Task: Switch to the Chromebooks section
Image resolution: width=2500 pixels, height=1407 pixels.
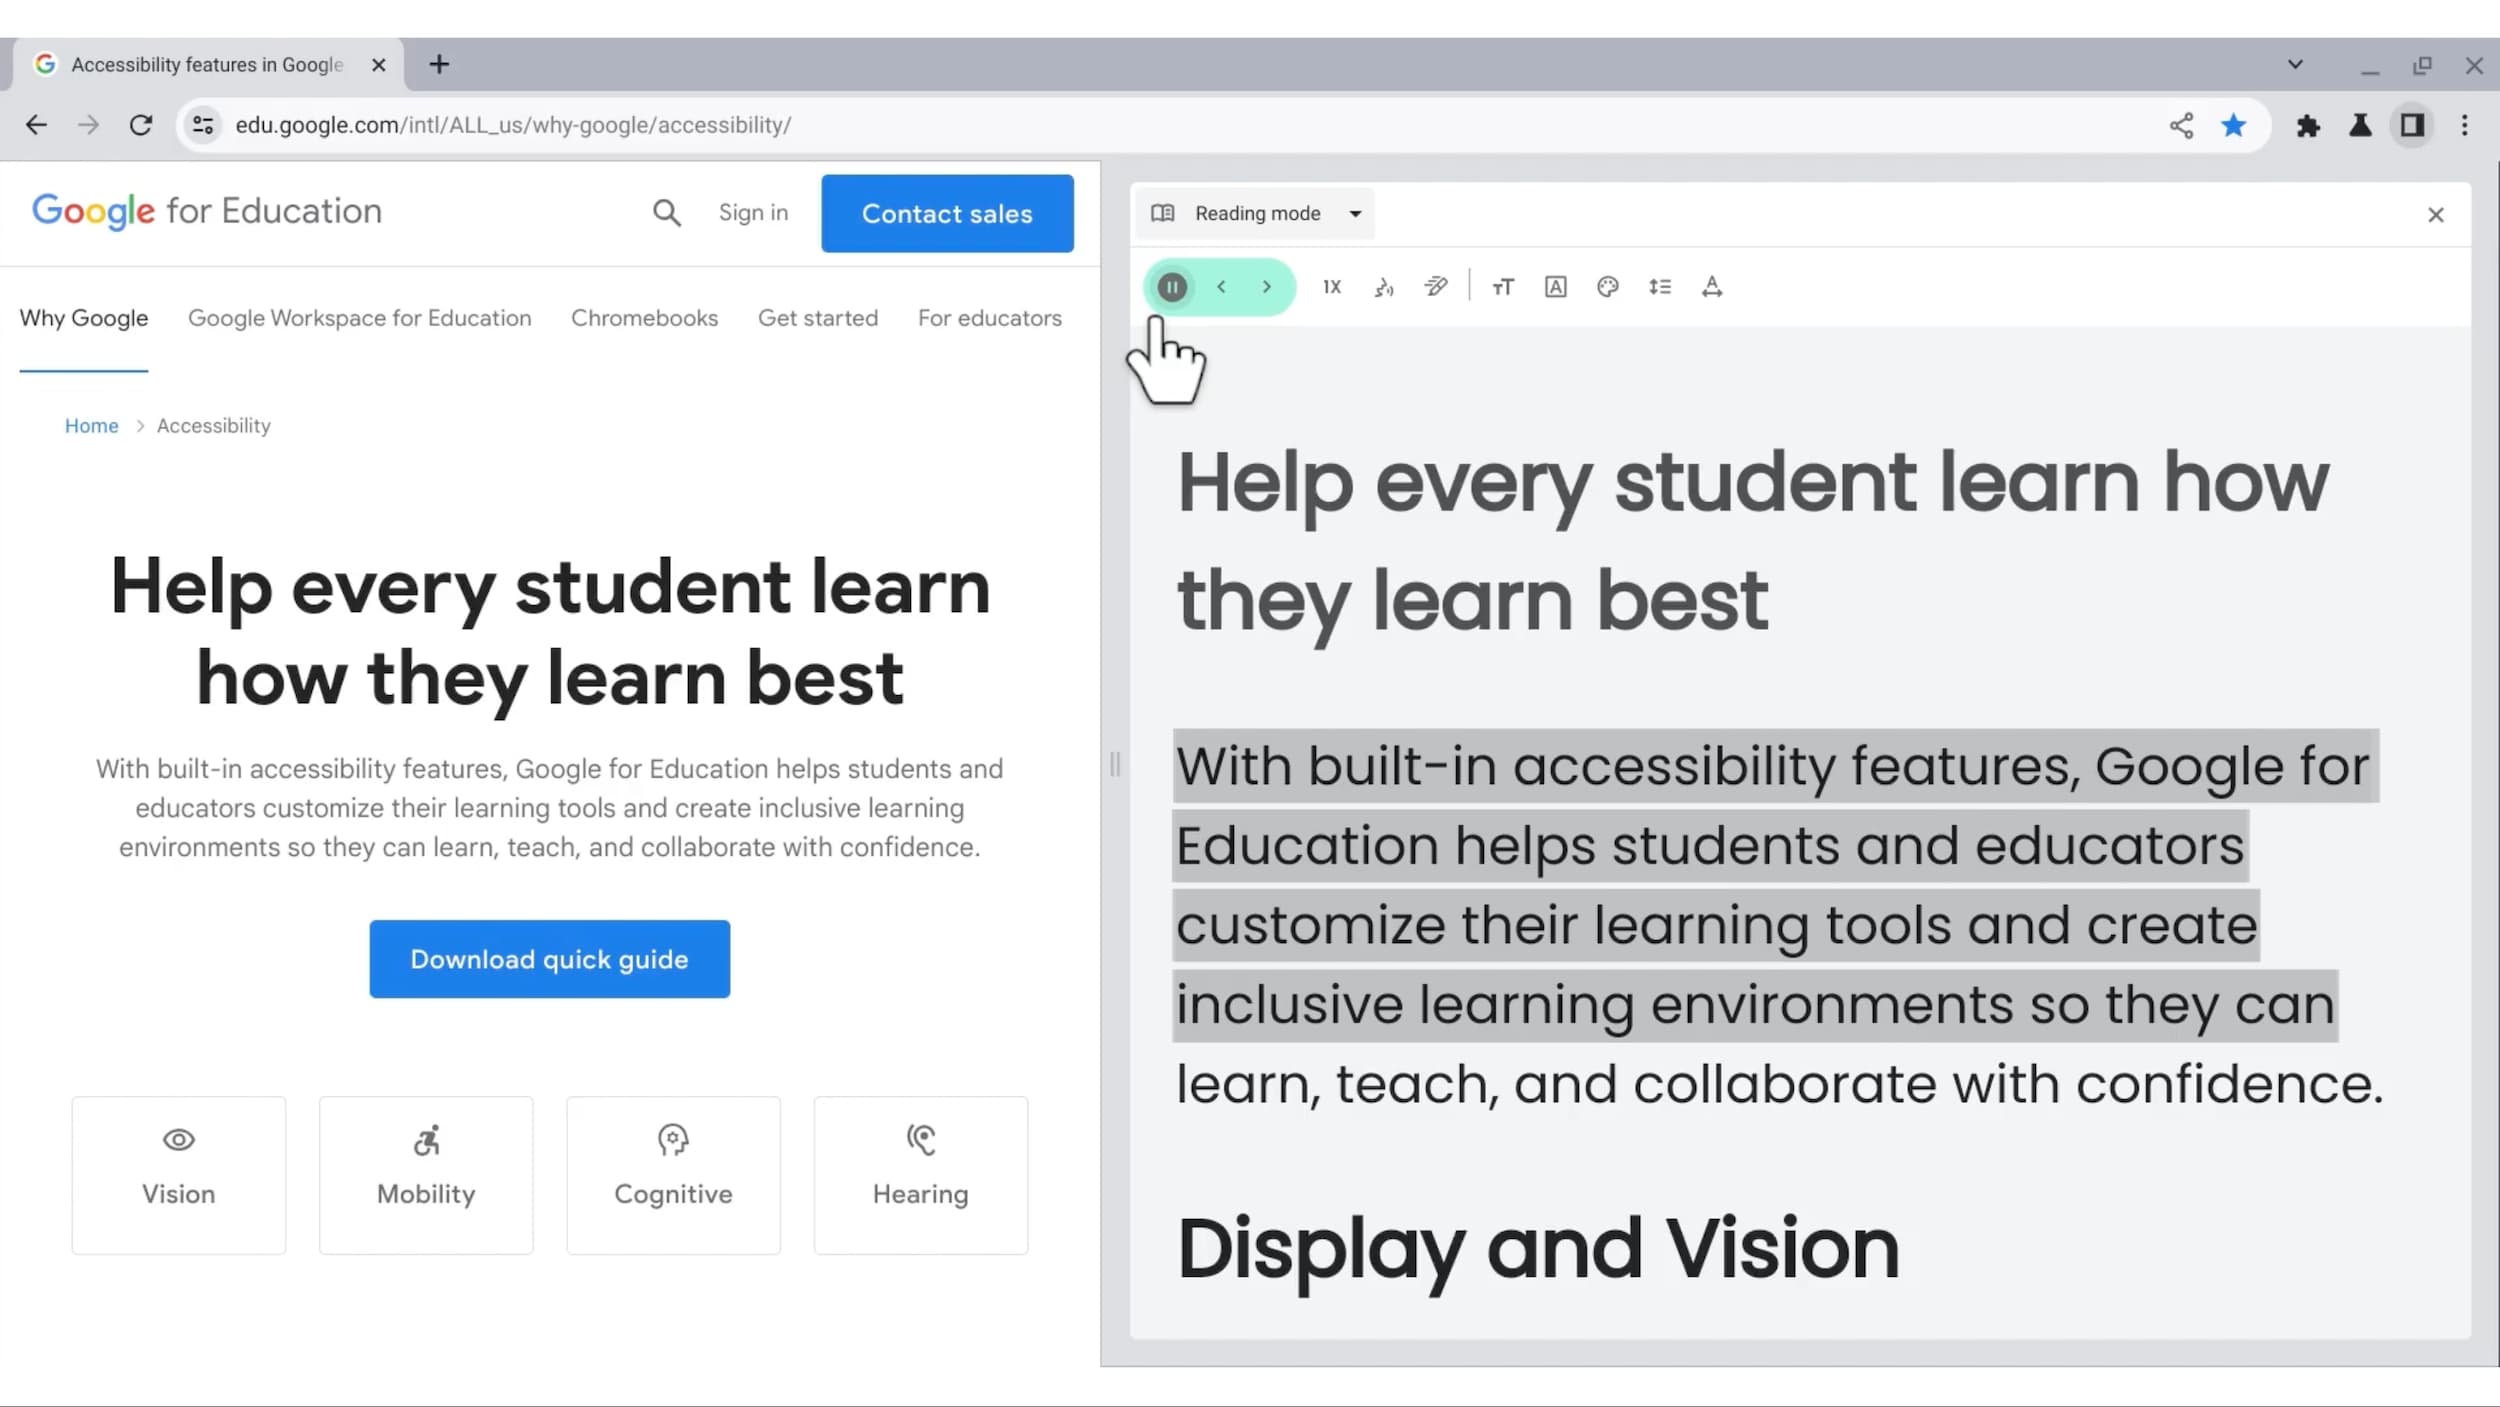Action: (645, 318)
